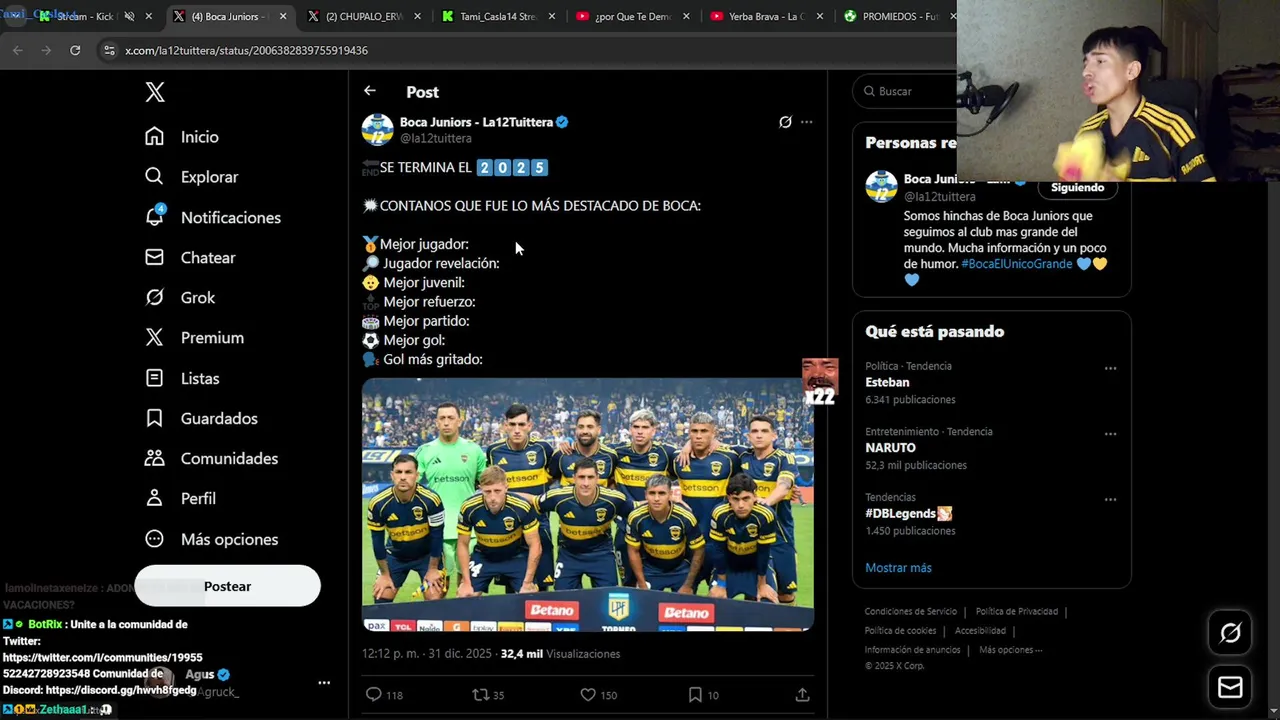Open Comunidades from the sidebar
The height and width of the screenshot is (720, 1280).
pyautogui.click(x=212, y=458)
